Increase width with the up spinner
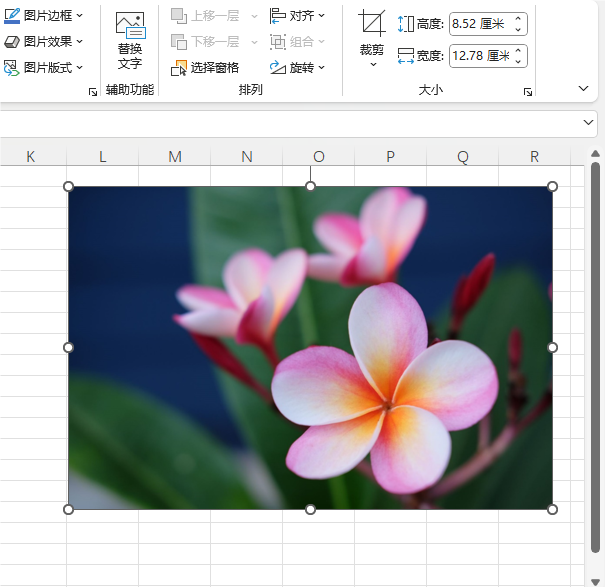This screenshot has width=605, height=587. coord(518,51)
